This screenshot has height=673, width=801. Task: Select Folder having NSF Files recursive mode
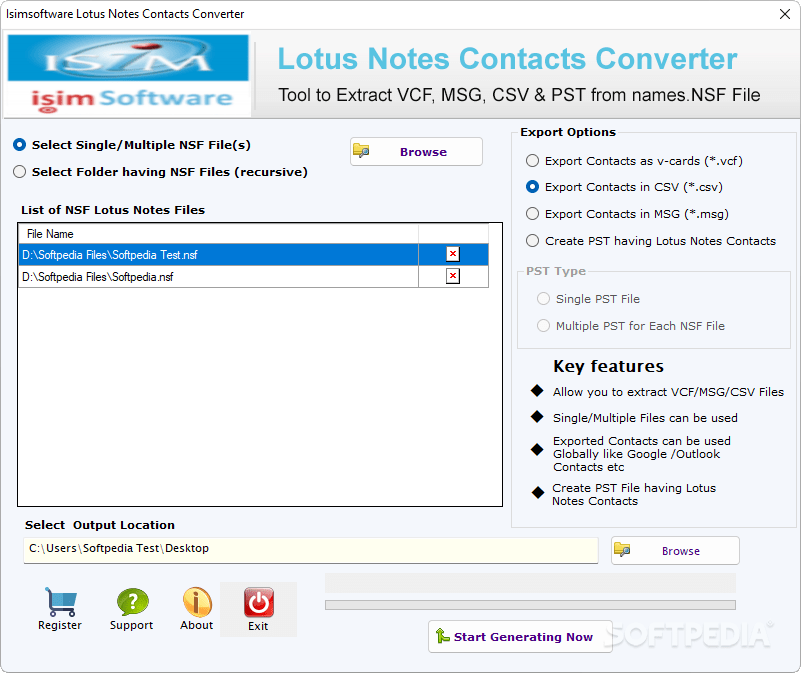pyautogui.click(x=18, y=171)
